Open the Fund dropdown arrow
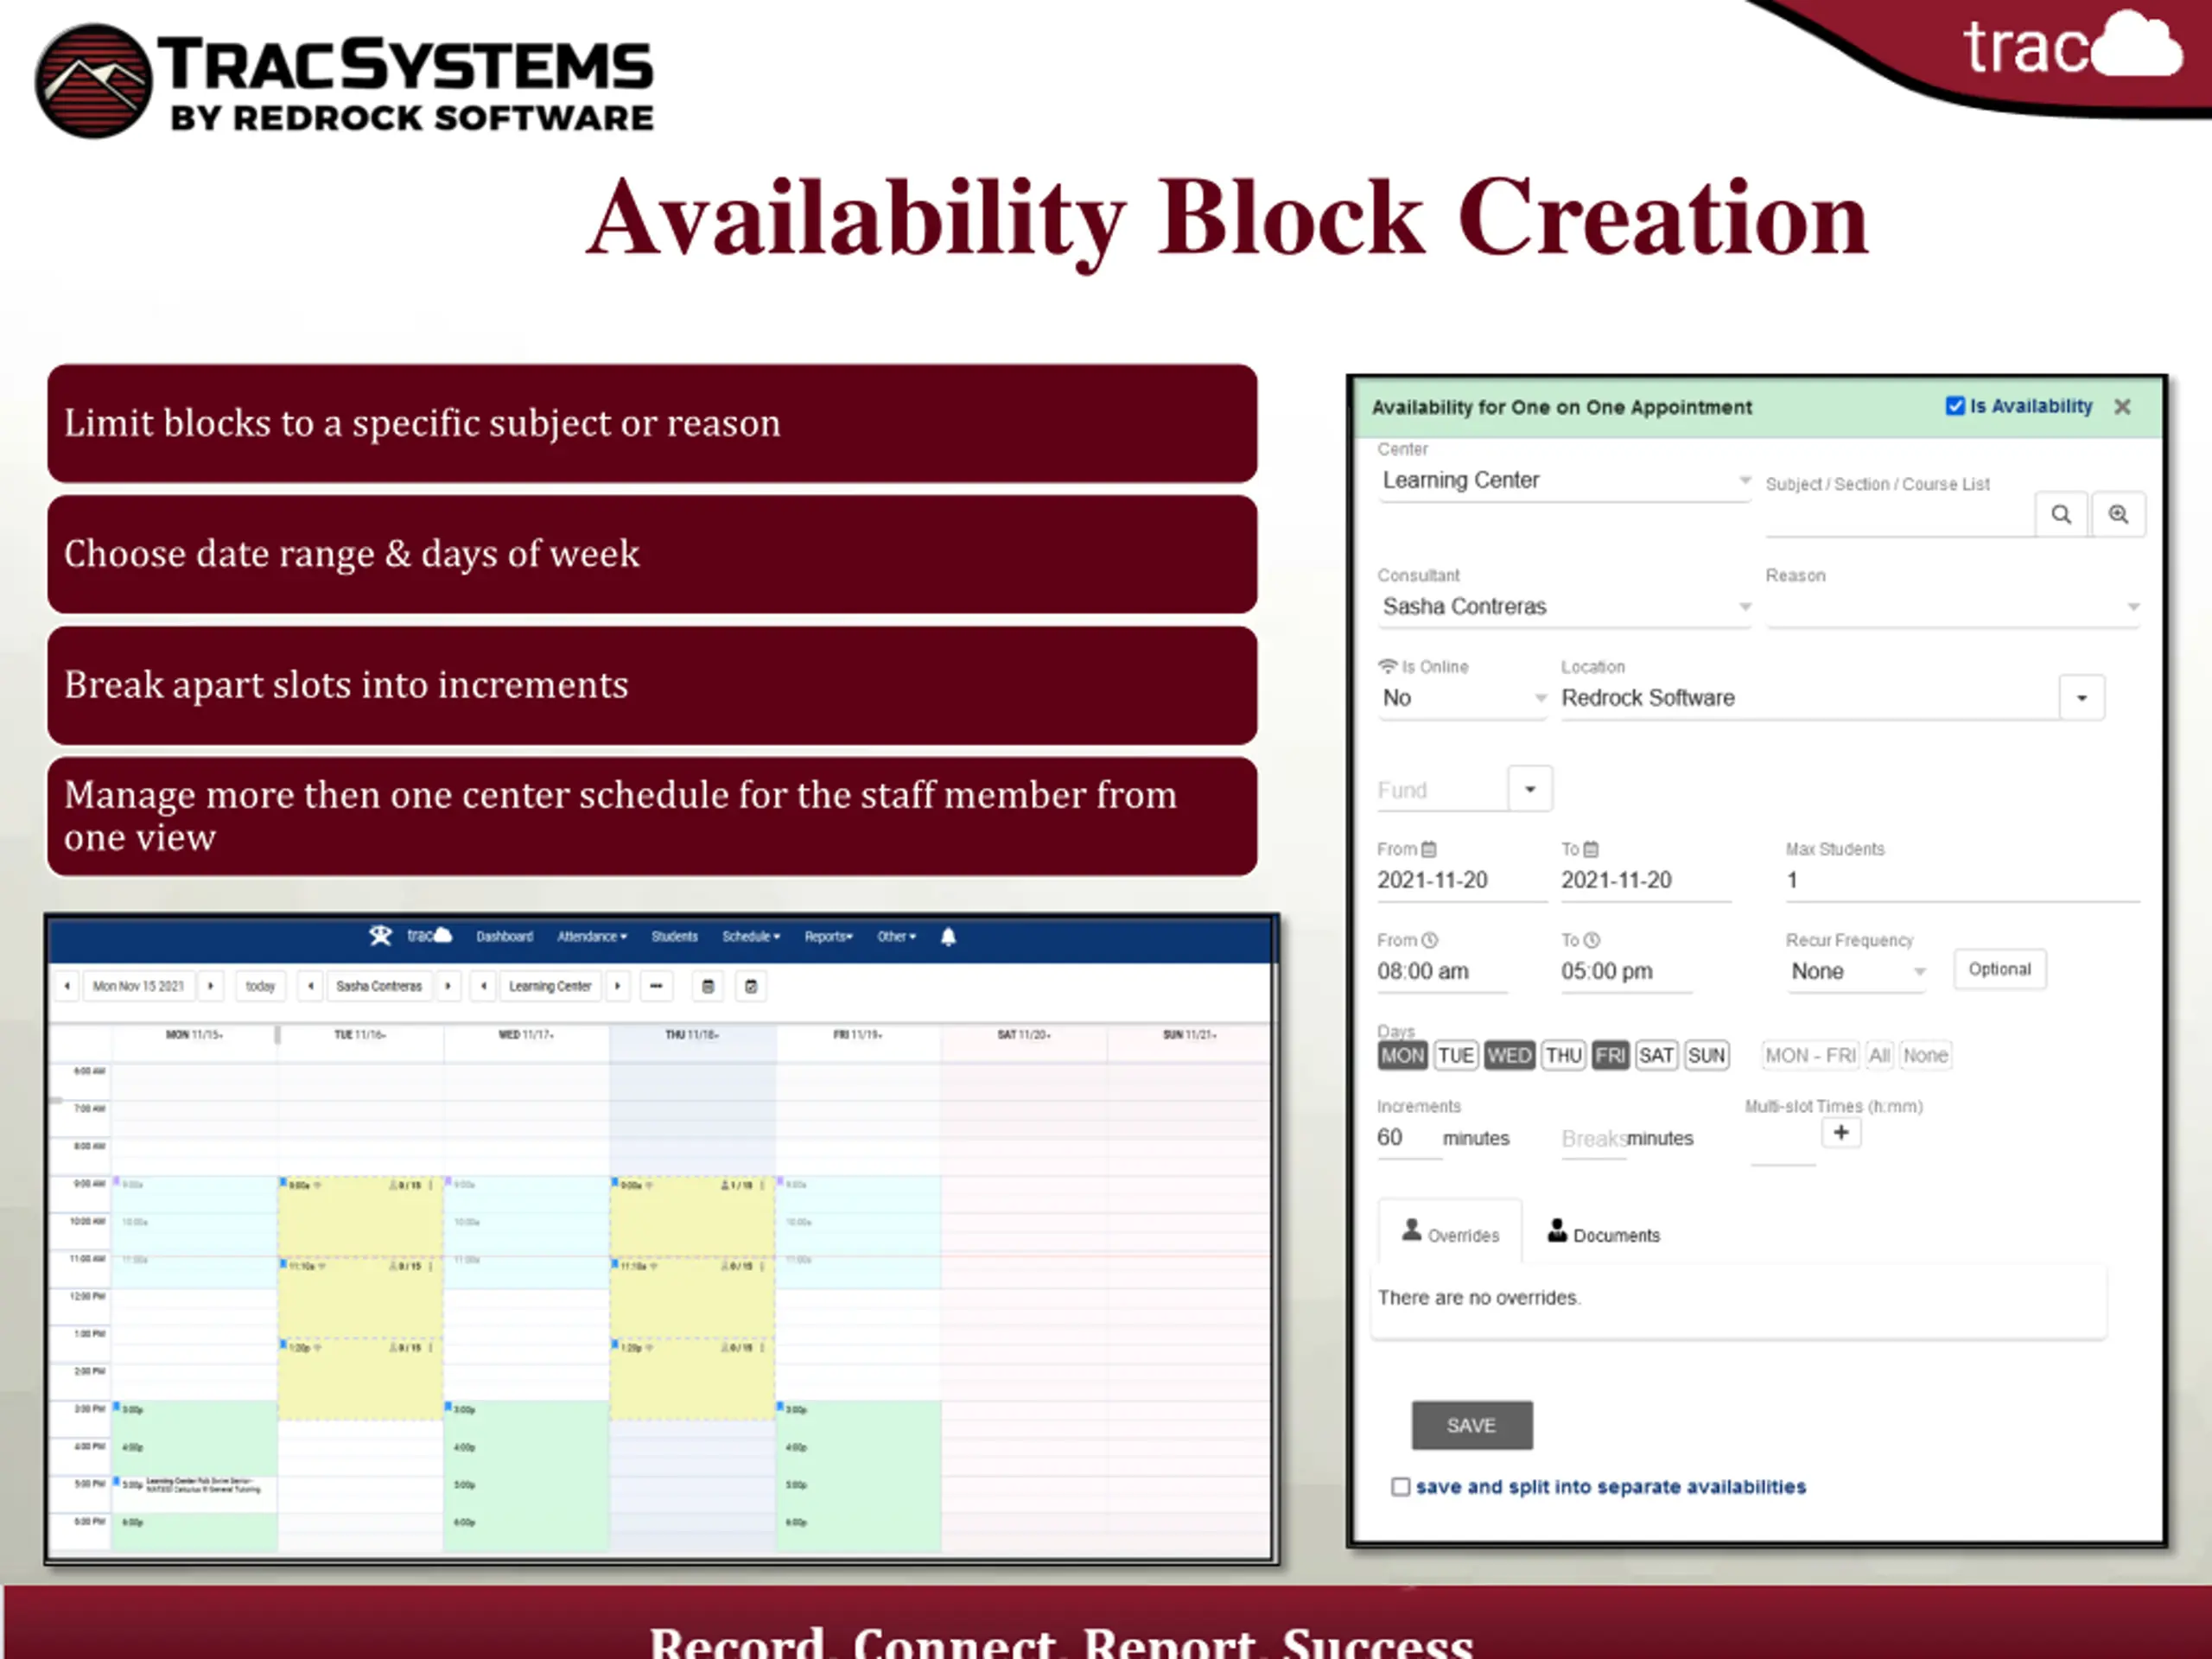2212x1659 pixels. [x=1529, y=789]
